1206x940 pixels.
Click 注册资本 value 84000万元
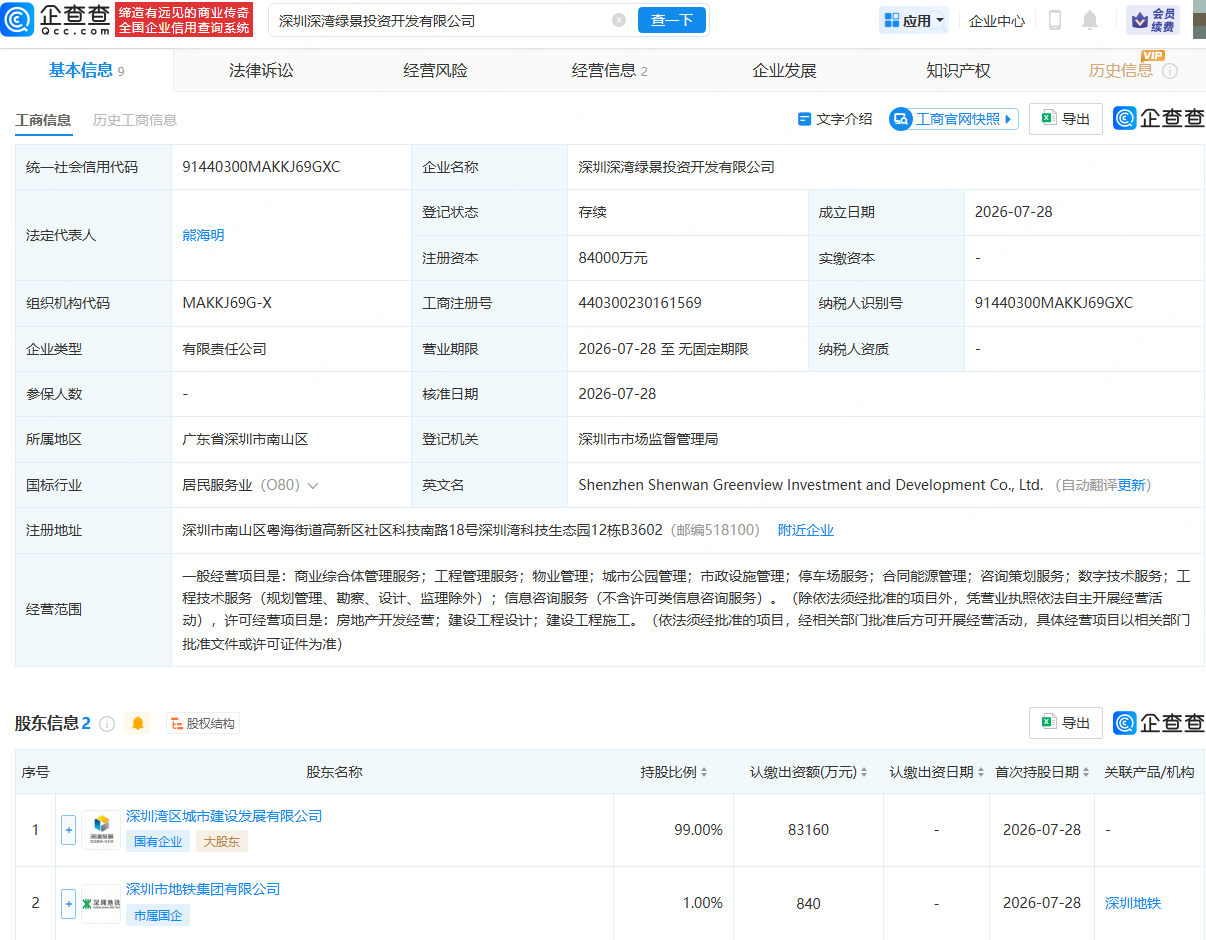[x=613, y=258]
